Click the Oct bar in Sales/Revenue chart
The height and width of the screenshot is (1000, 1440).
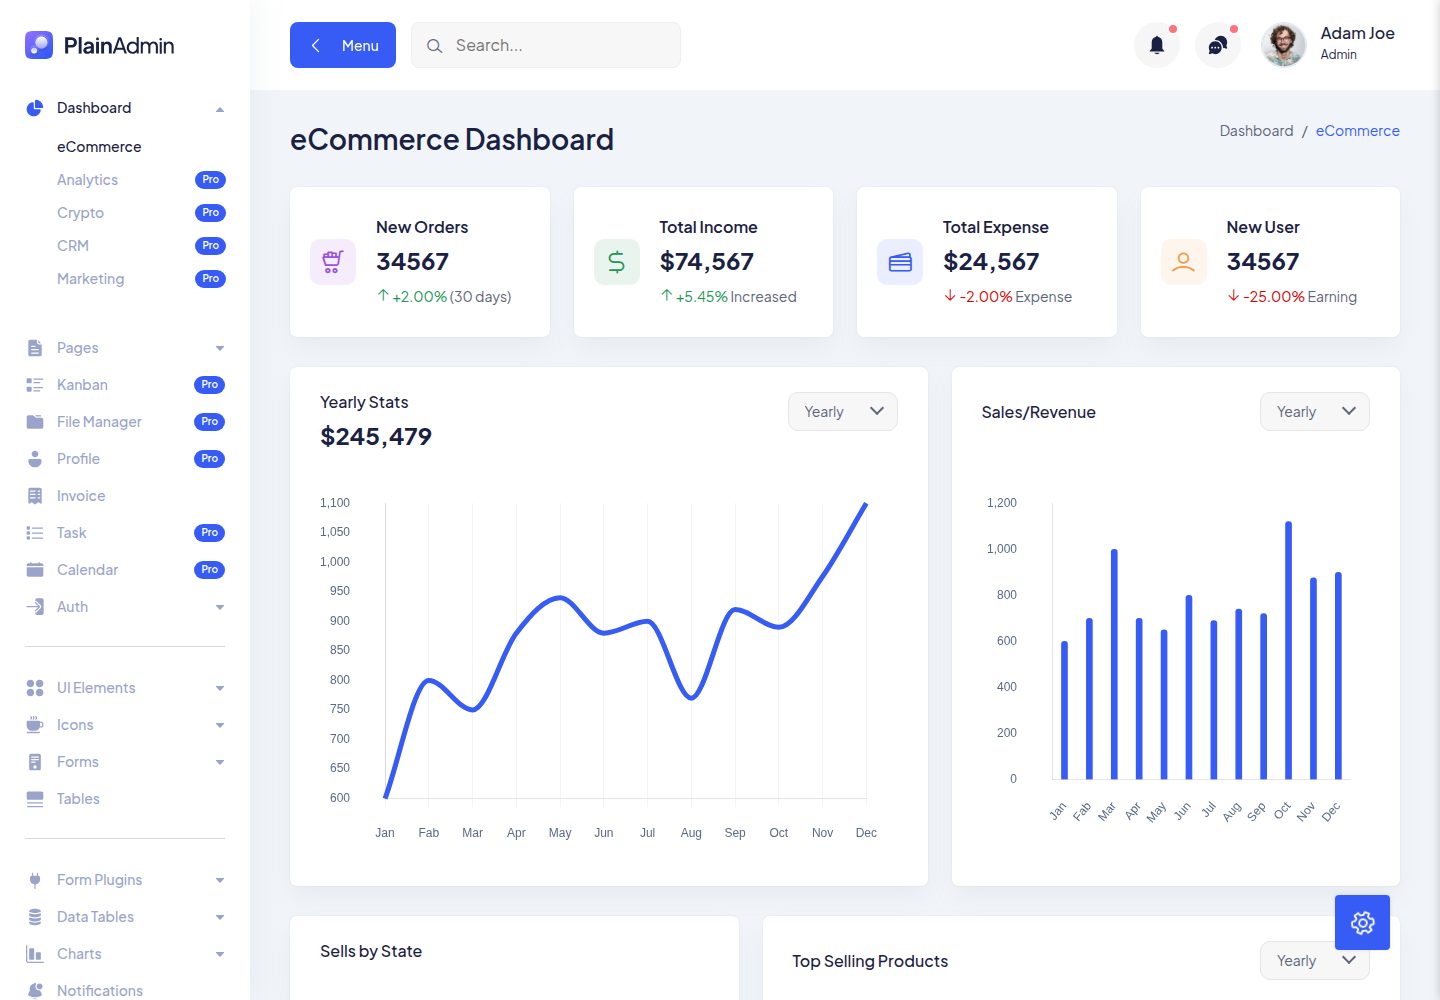click(x=1288, y=650)
